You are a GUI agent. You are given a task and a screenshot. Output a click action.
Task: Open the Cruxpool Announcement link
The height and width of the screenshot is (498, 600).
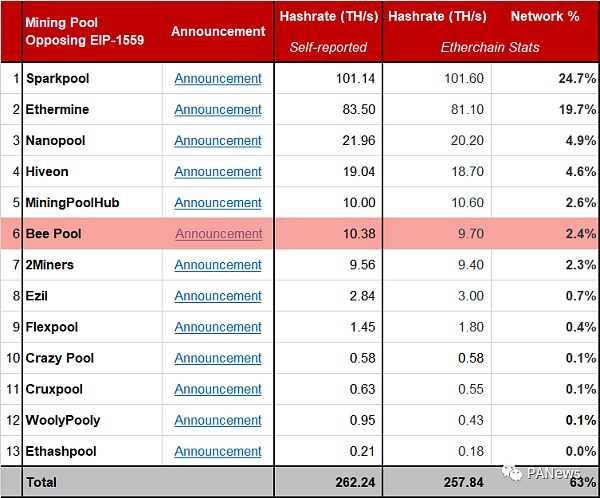218,389
